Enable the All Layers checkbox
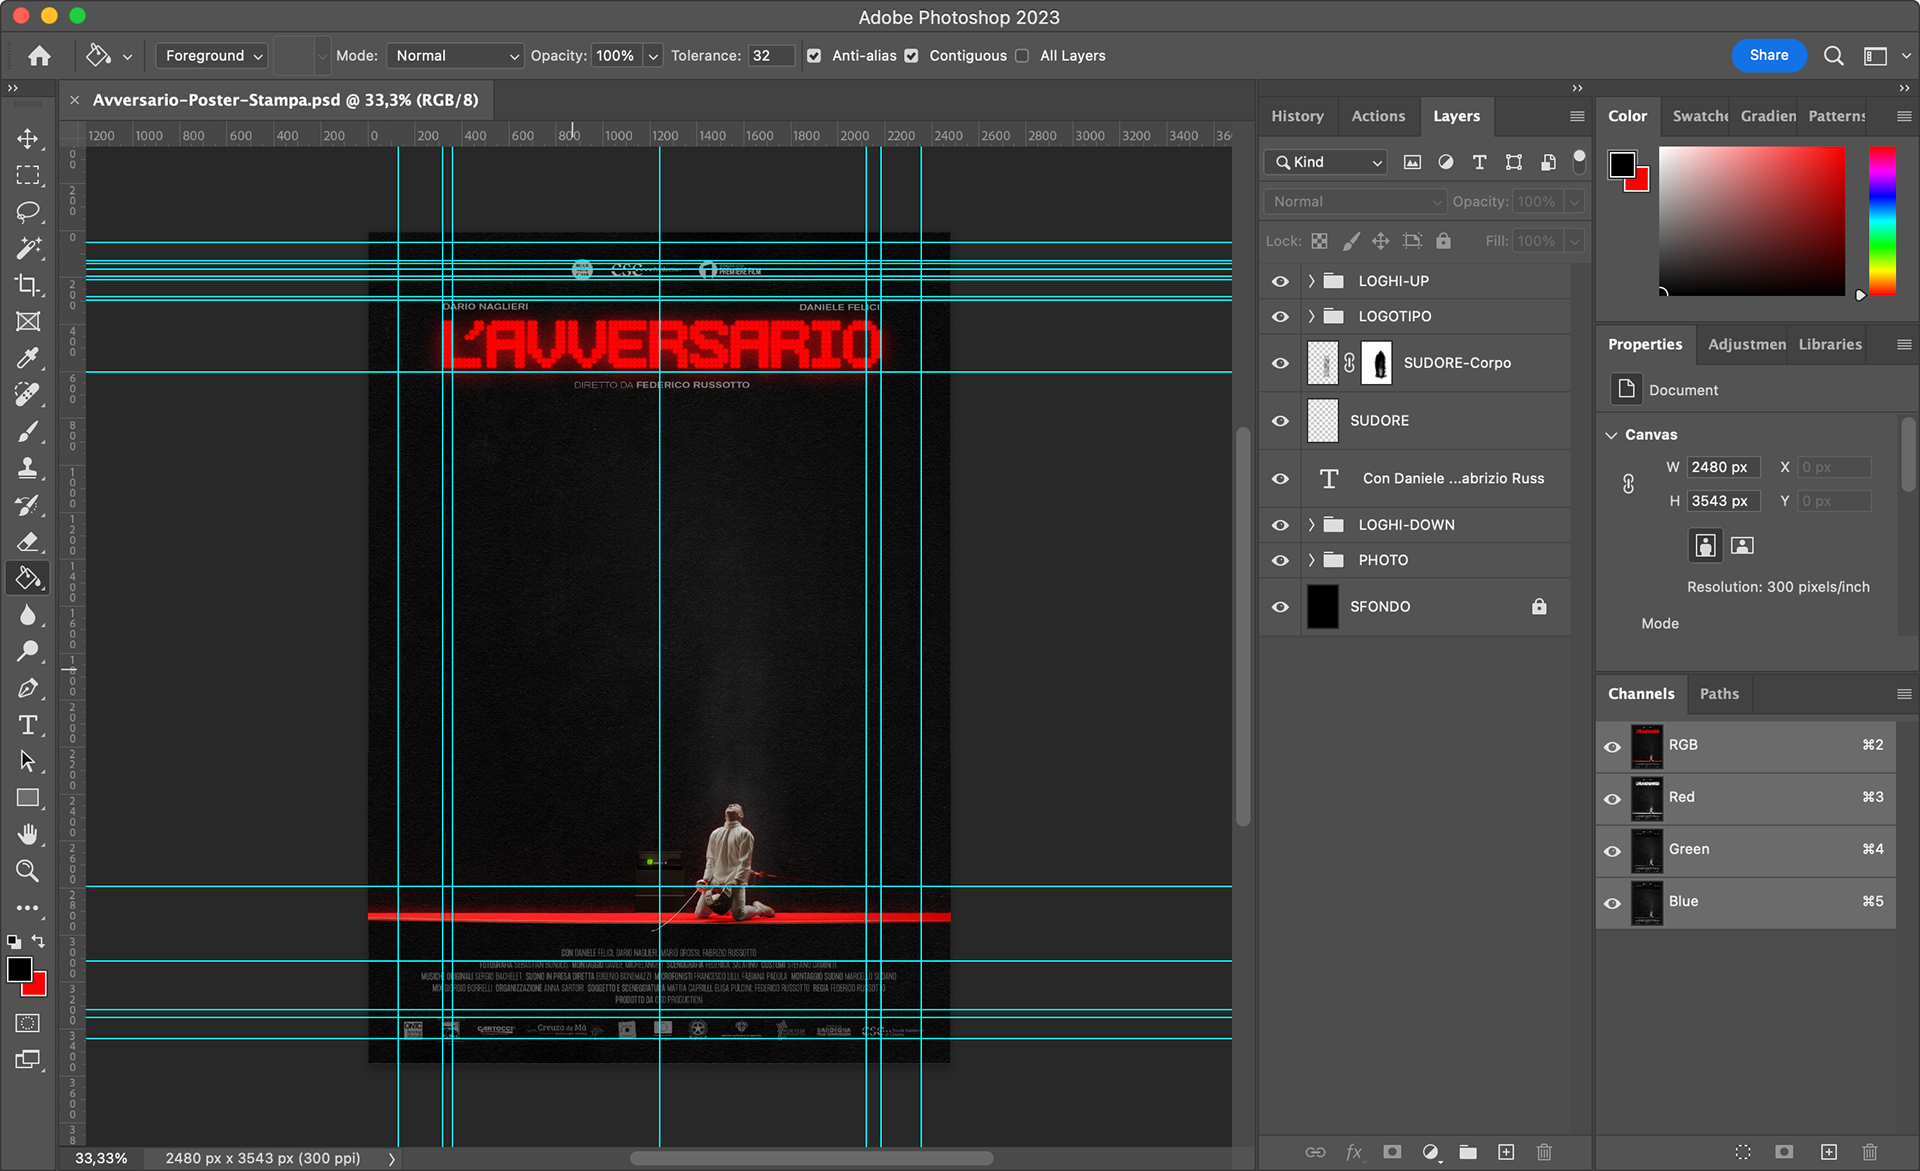Viewport: 1920px width, 1171px height. (1022, 56)
